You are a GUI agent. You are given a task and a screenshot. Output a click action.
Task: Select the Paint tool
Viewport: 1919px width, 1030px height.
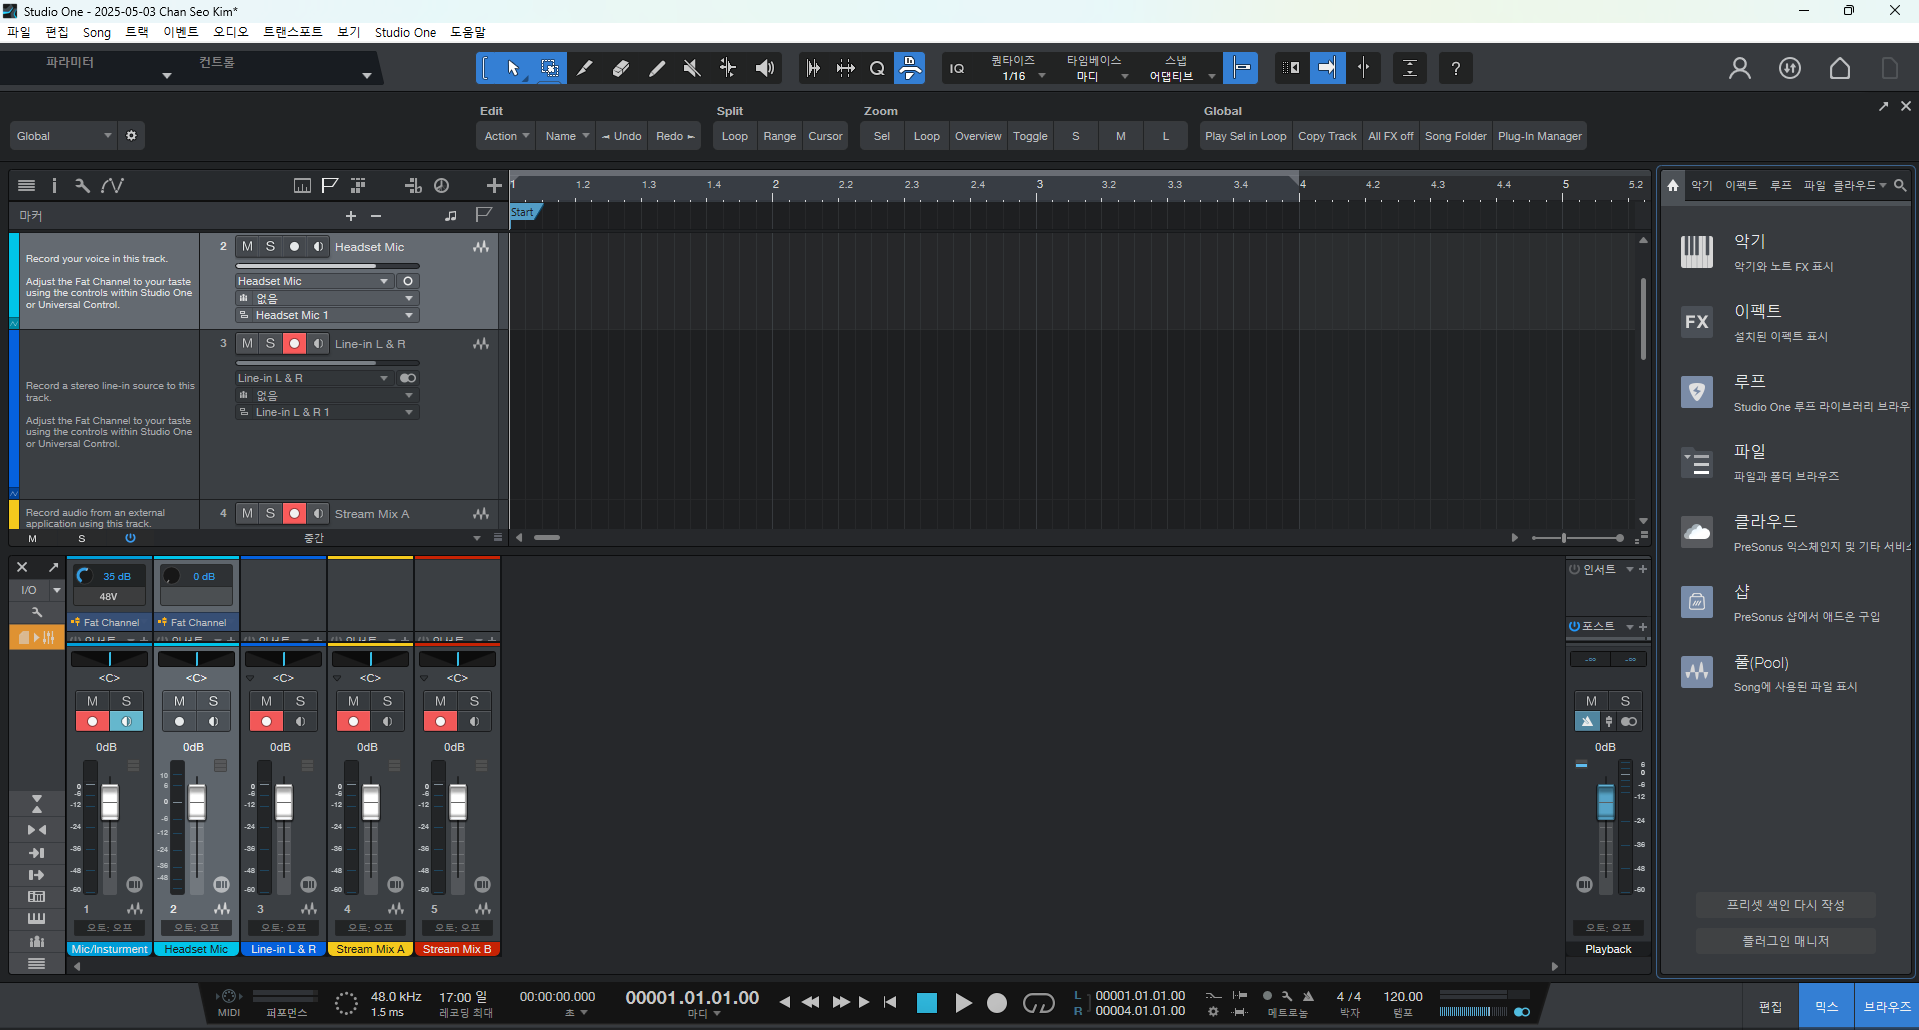coord(657,68)
